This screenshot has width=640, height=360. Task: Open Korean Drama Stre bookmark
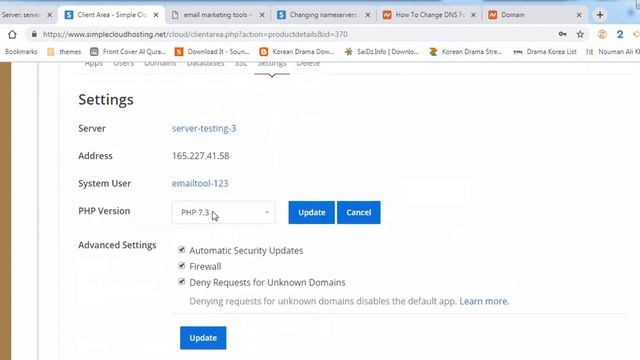click(466, 52)
